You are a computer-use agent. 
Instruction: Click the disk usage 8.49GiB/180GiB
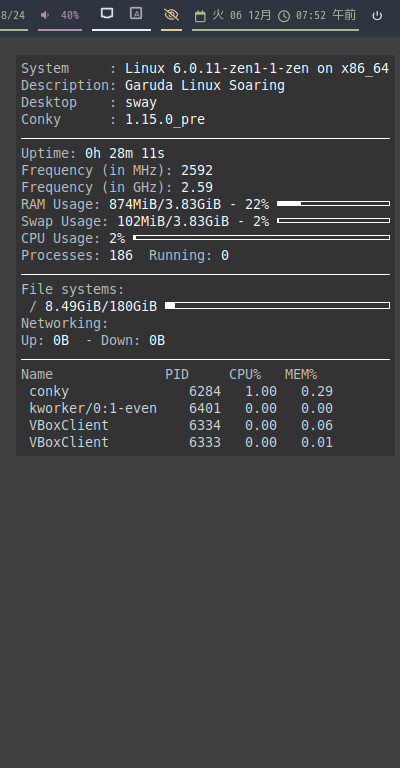click(x=101, y=307)
